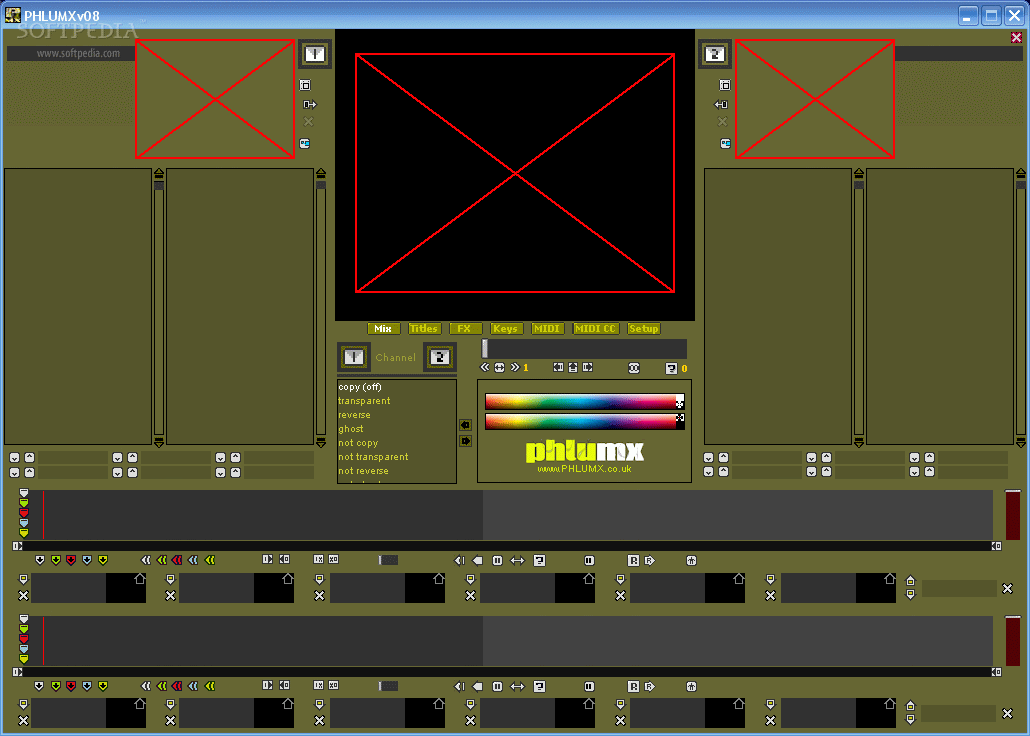The width and height of the screenshot is (1030, 736).
Task: Click the center-fade icon between the chevrons
Action: click(x=499, y=367)
